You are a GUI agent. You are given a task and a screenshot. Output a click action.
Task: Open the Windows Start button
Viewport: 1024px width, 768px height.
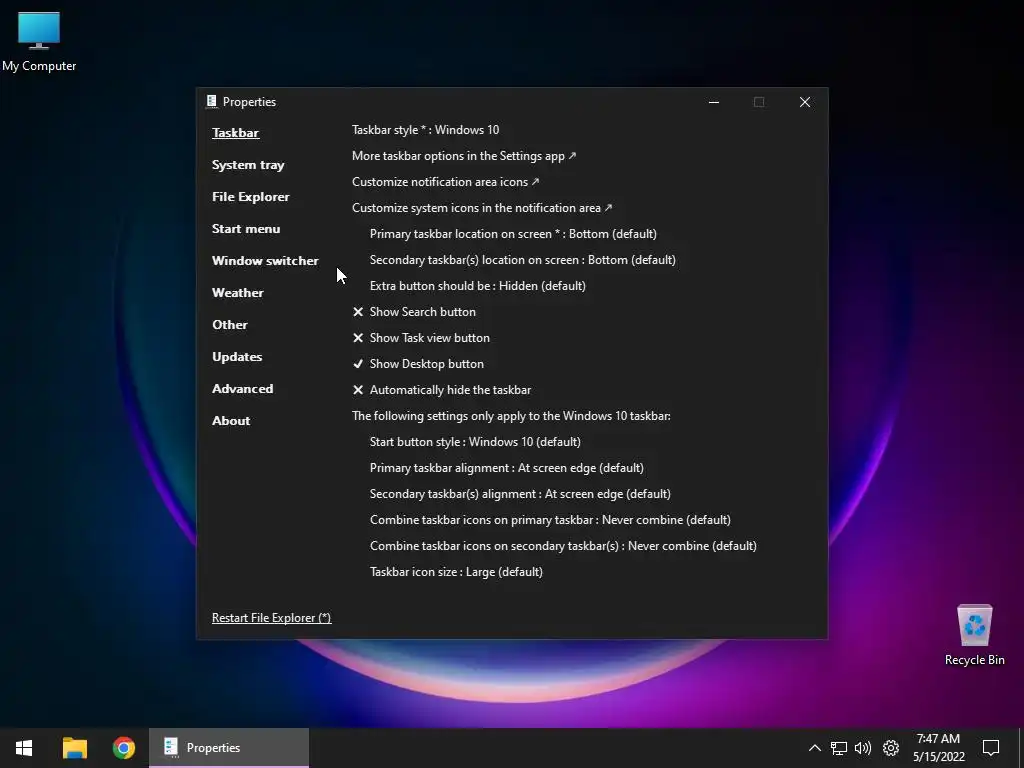(x=24, y=748)
